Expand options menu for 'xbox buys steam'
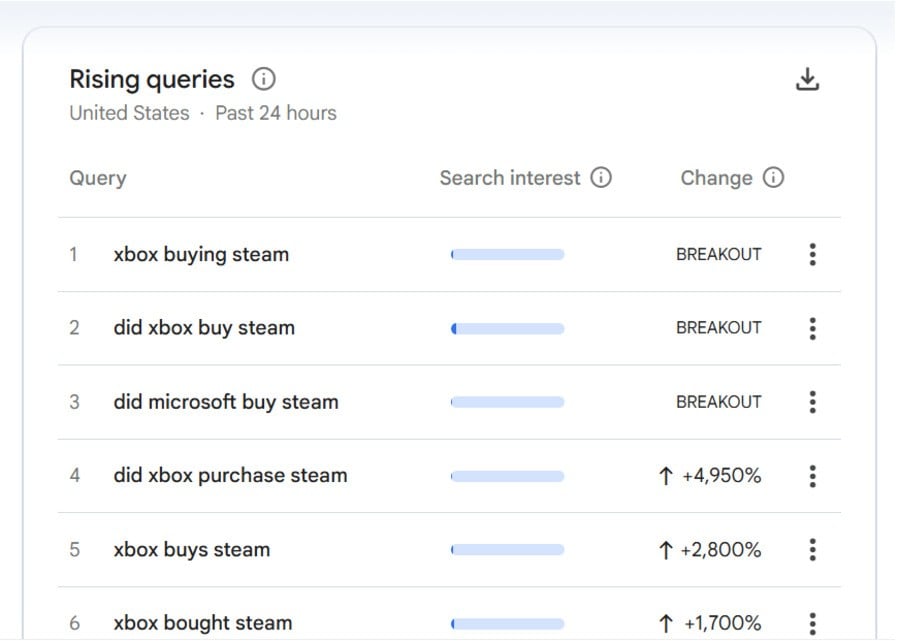900x641 pixels. click(812, 550)
